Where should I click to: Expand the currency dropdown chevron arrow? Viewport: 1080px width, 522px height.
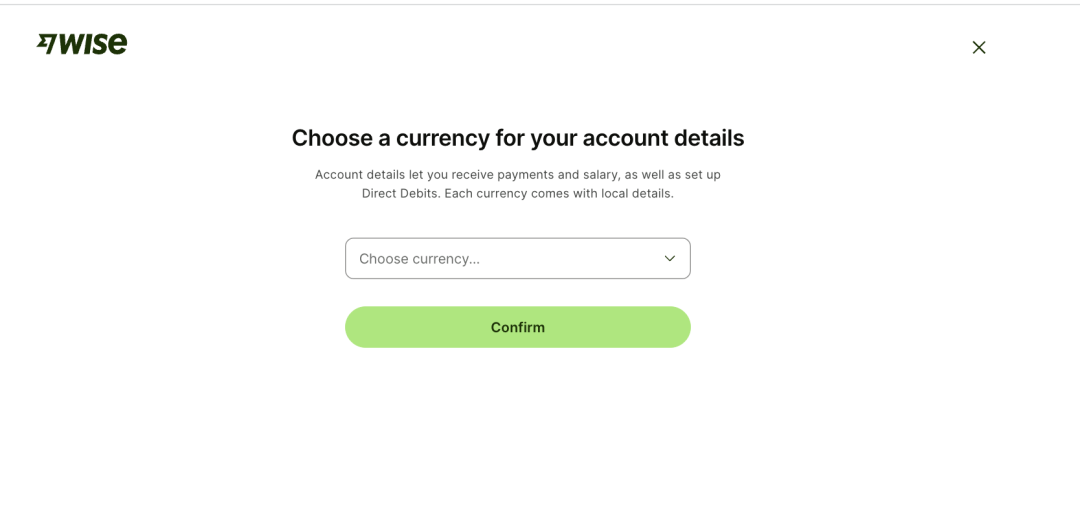click(x=670, y=258)
